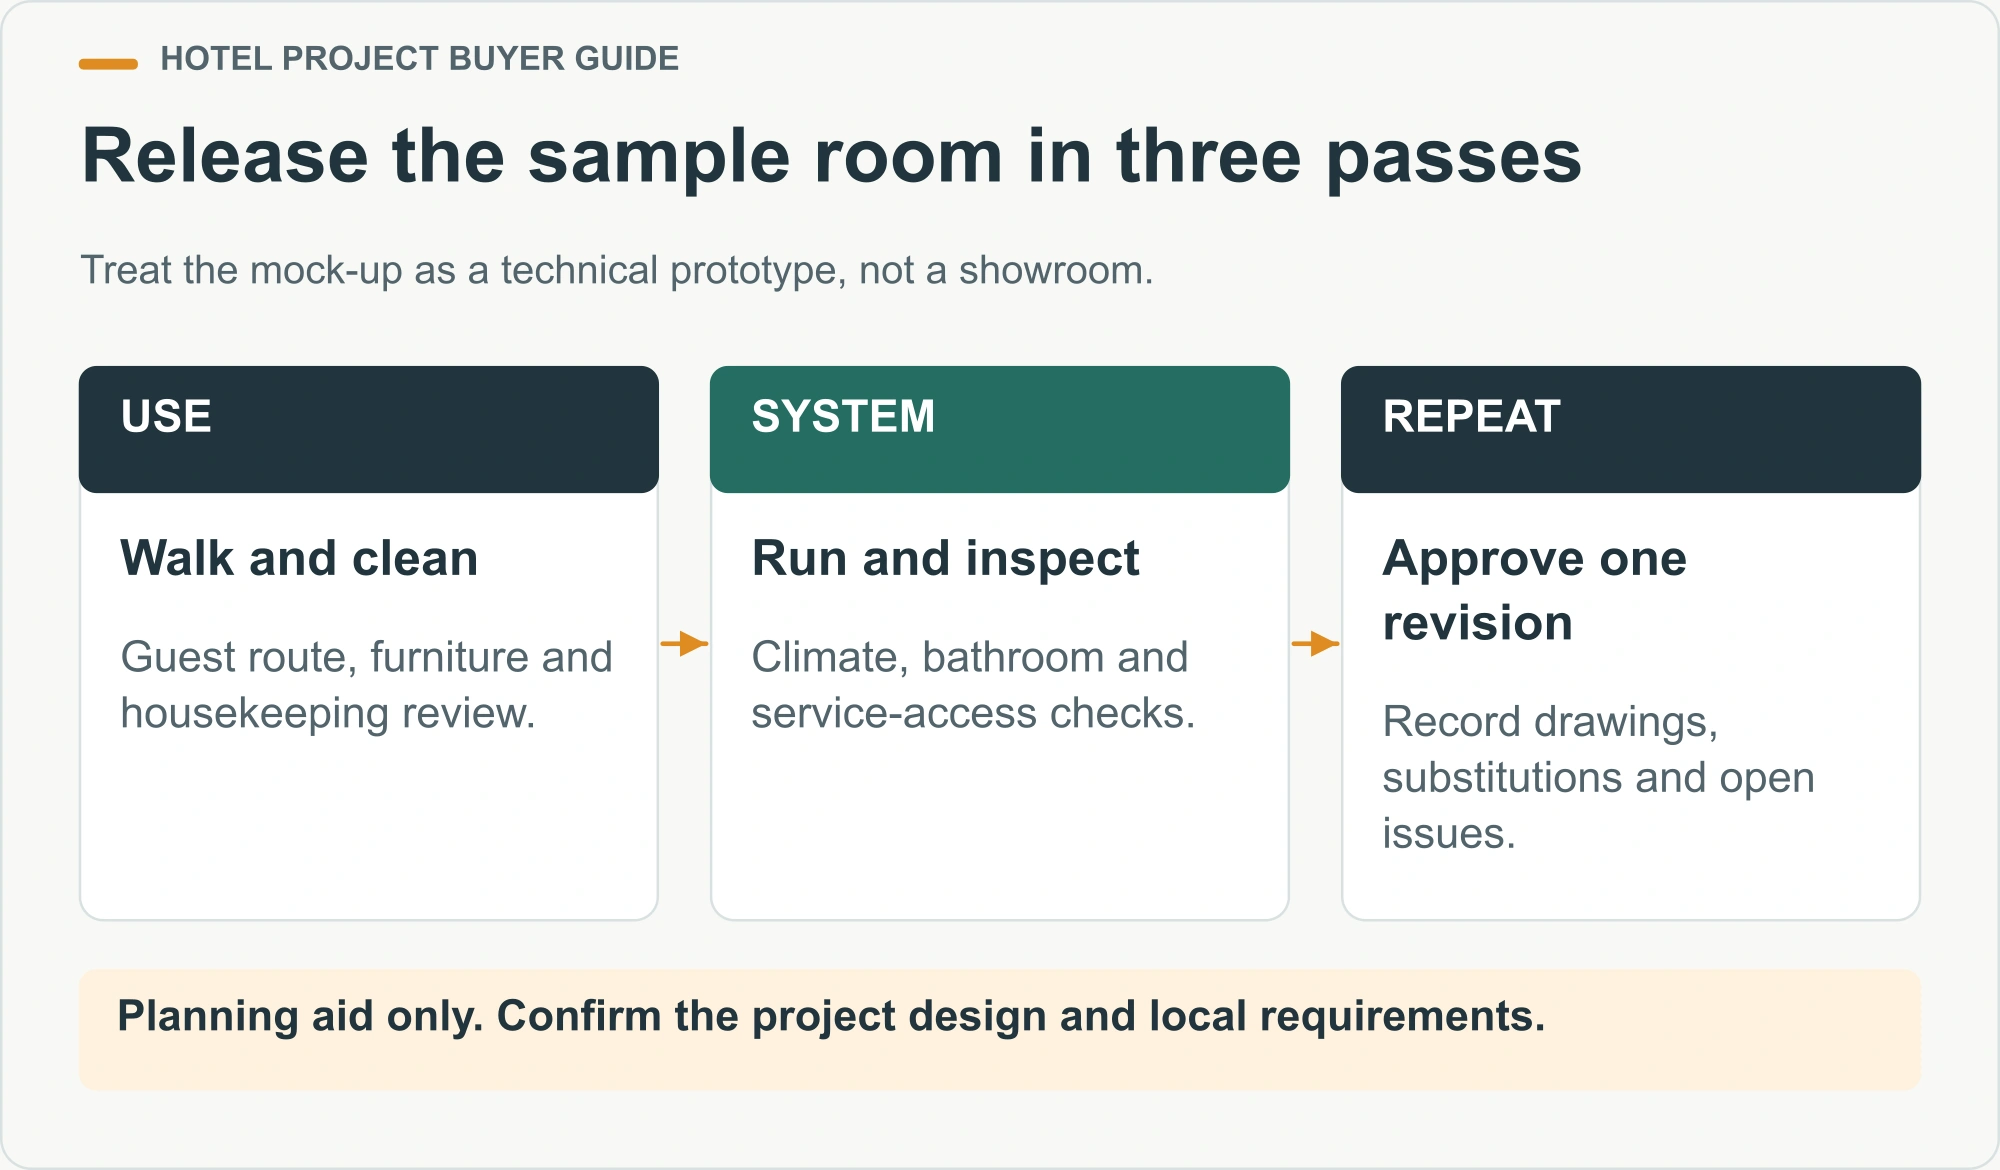
Task: Click the 'HOTEL PROJECT BUYER GUIDE' label
Action: click(x=419, y=59)
